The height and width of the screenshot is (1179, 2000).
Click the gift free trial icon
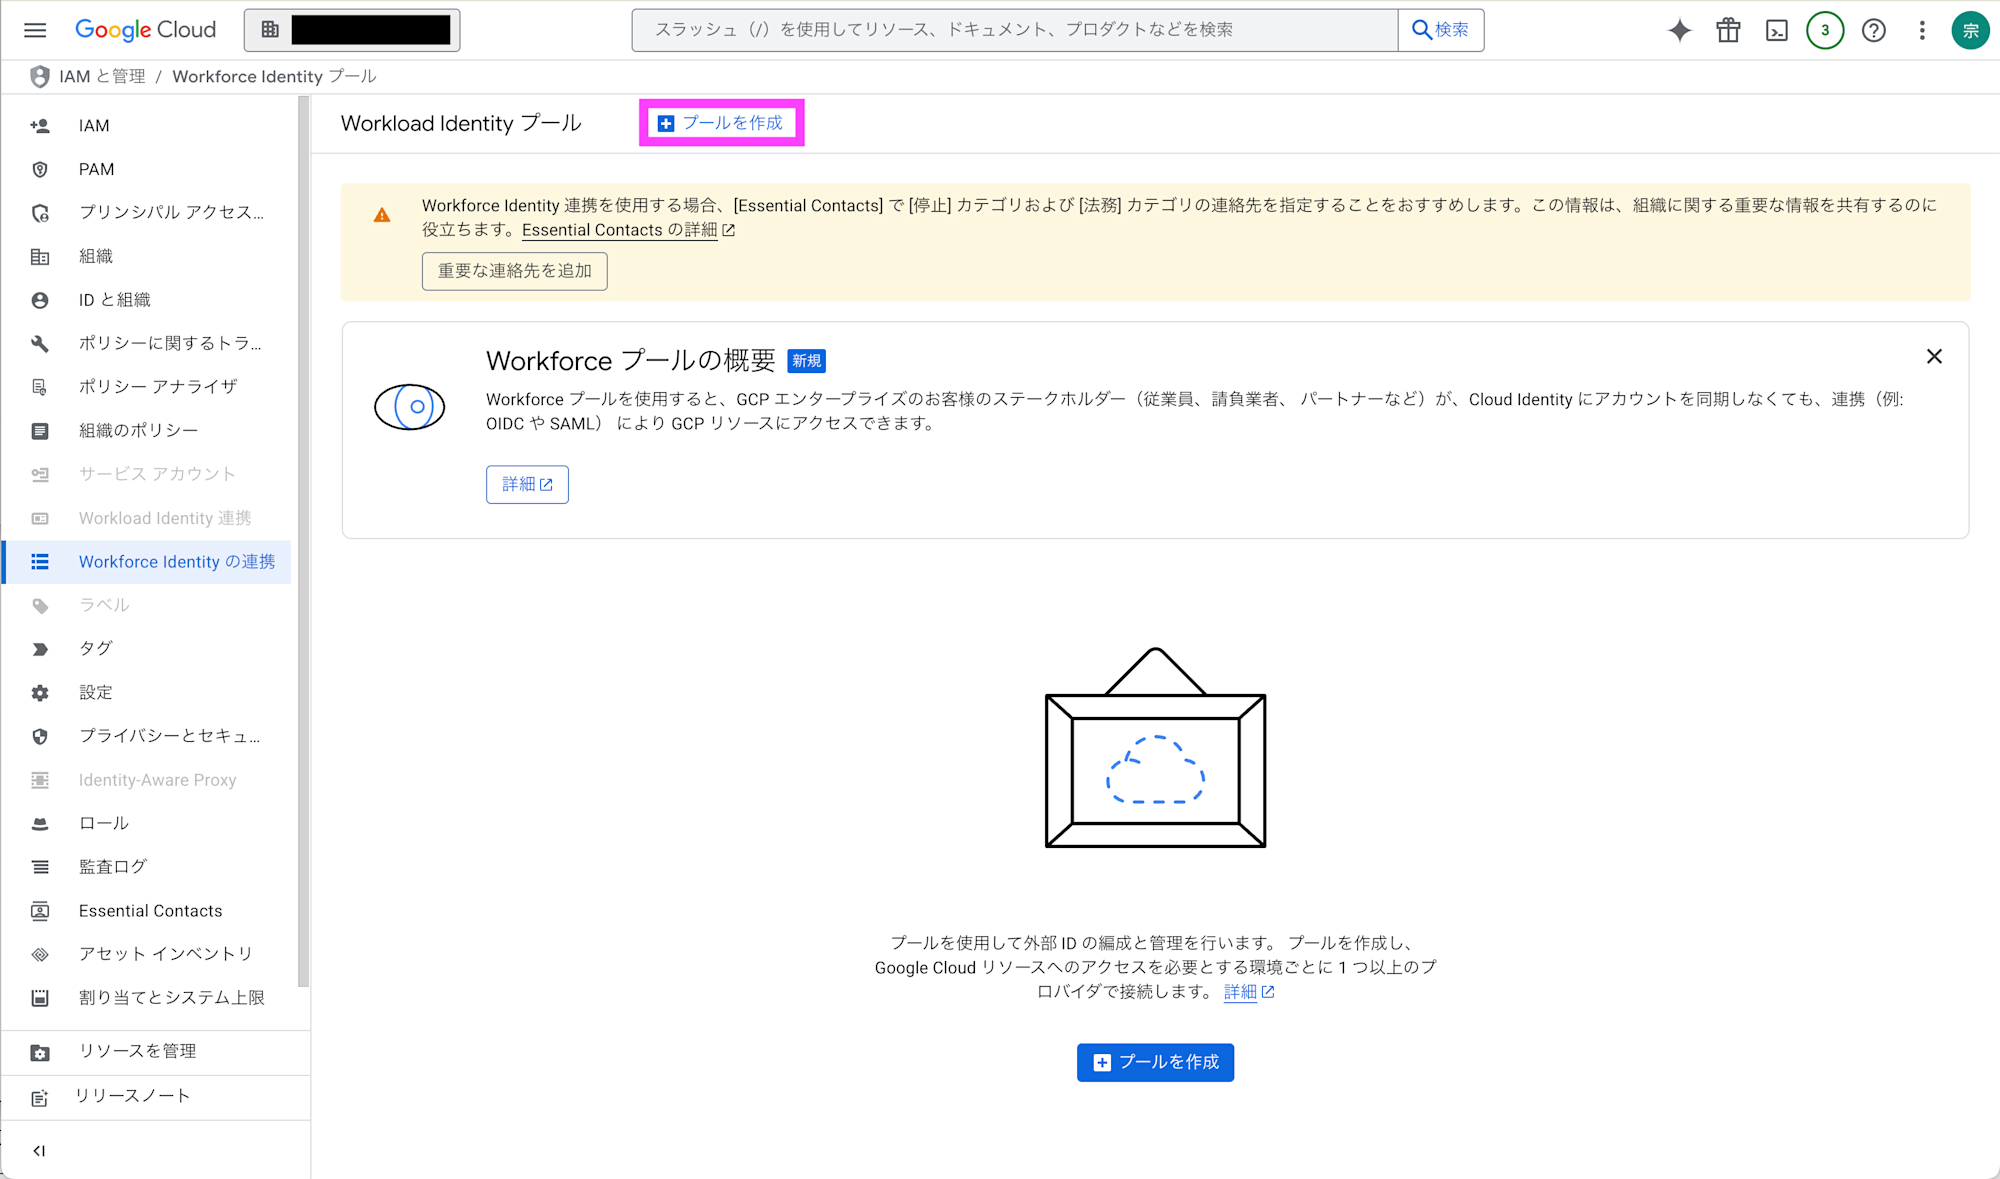1728,30
